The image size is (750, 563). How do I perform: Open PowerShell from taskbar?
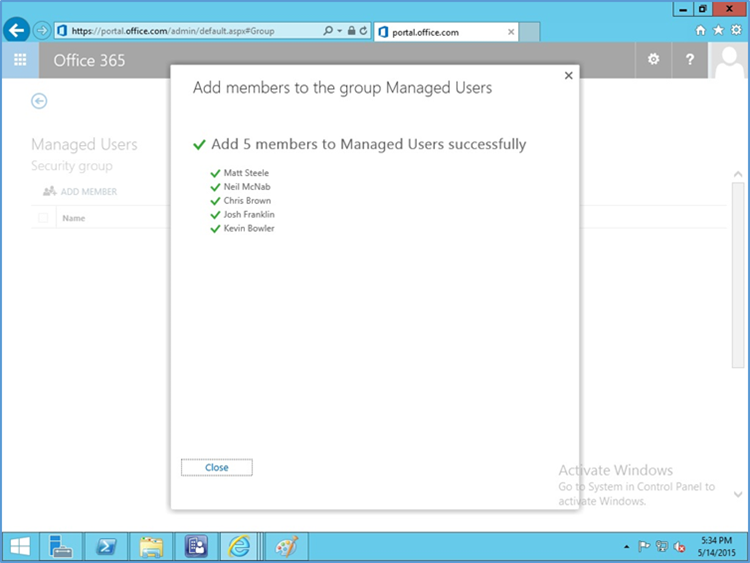106,546
